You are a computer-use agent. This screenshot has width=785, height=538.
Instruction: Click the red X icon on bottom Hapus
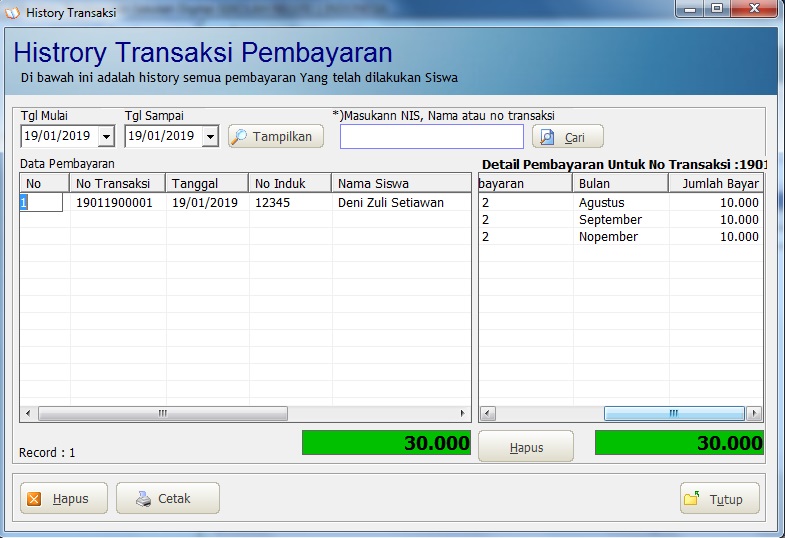[x=35, y=498]
